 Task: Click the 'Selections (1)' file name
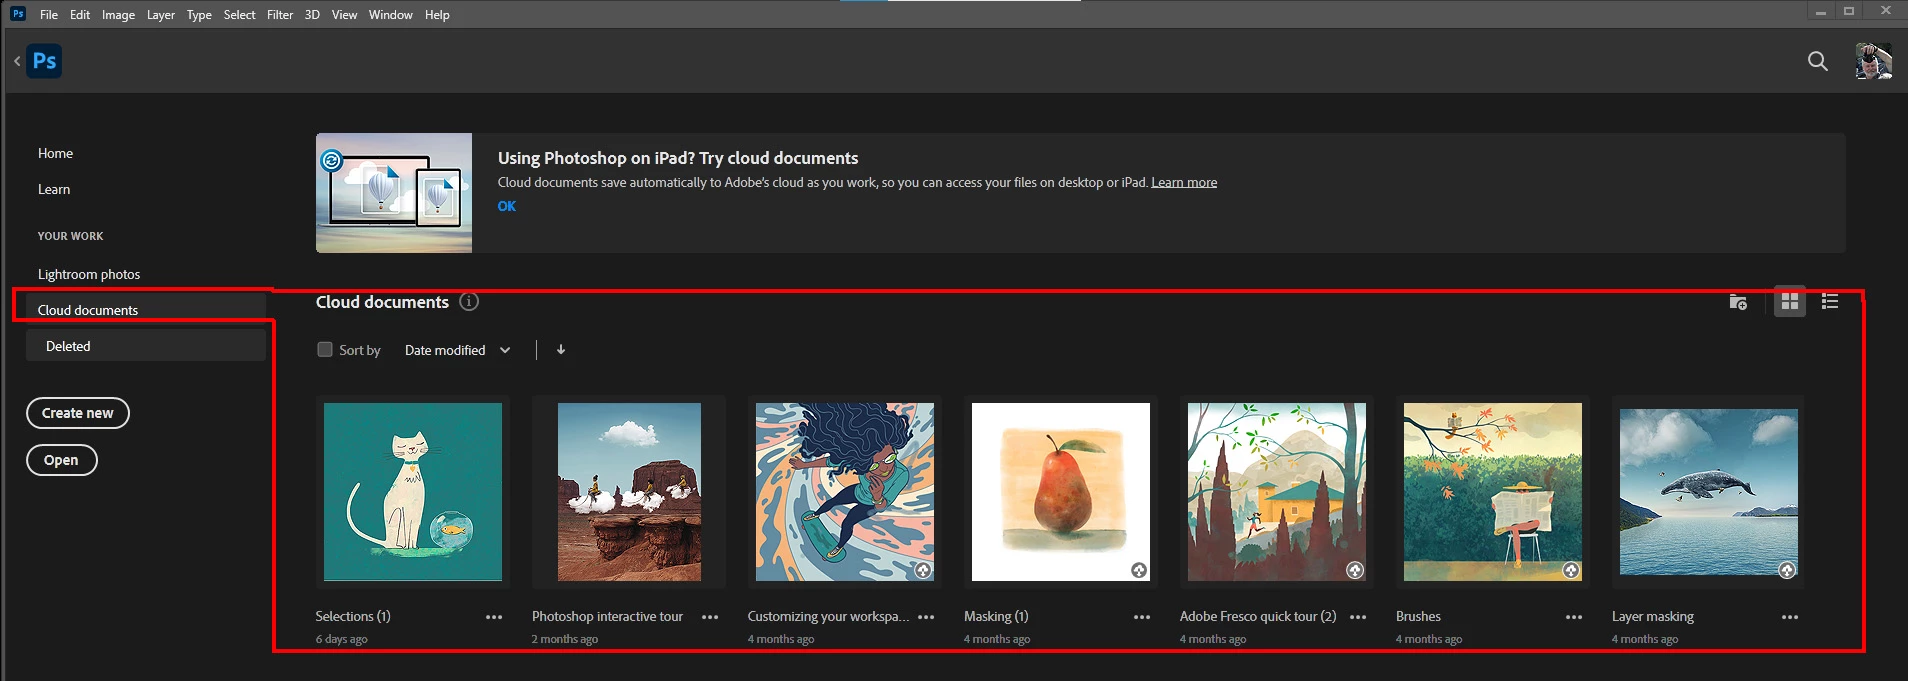coord(353,616)
